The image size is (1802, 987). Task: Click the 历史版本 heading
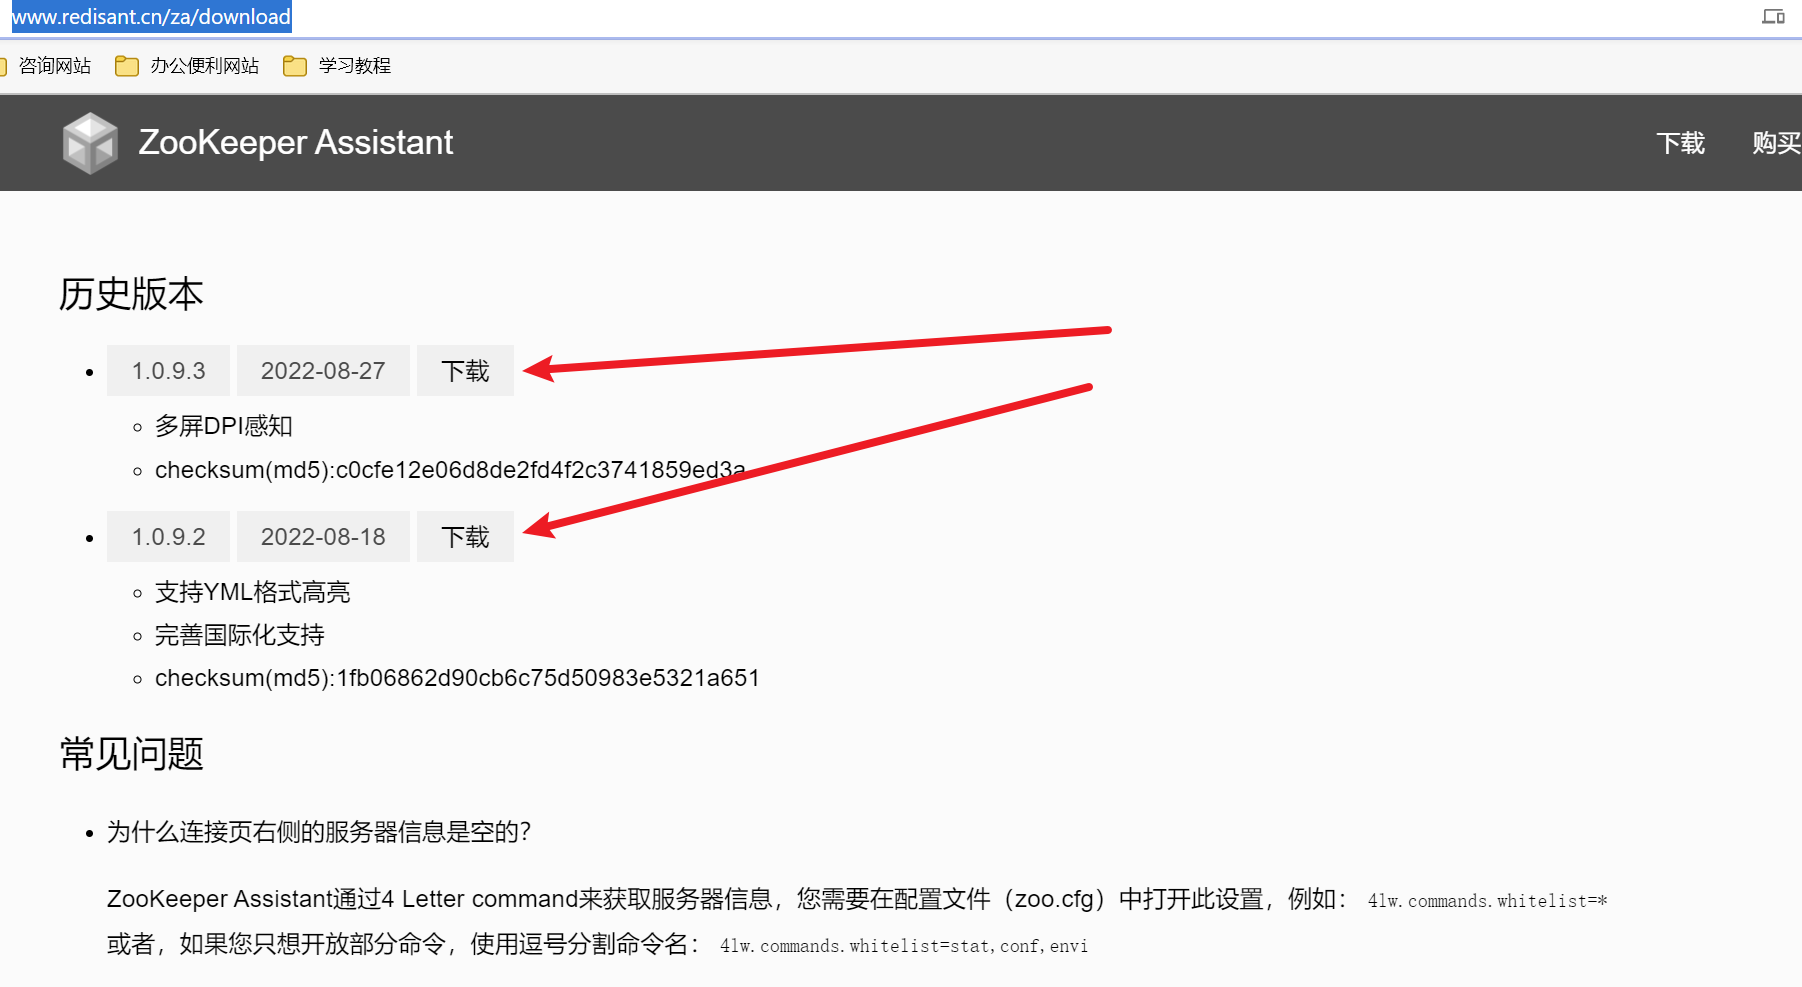(131, 294)
